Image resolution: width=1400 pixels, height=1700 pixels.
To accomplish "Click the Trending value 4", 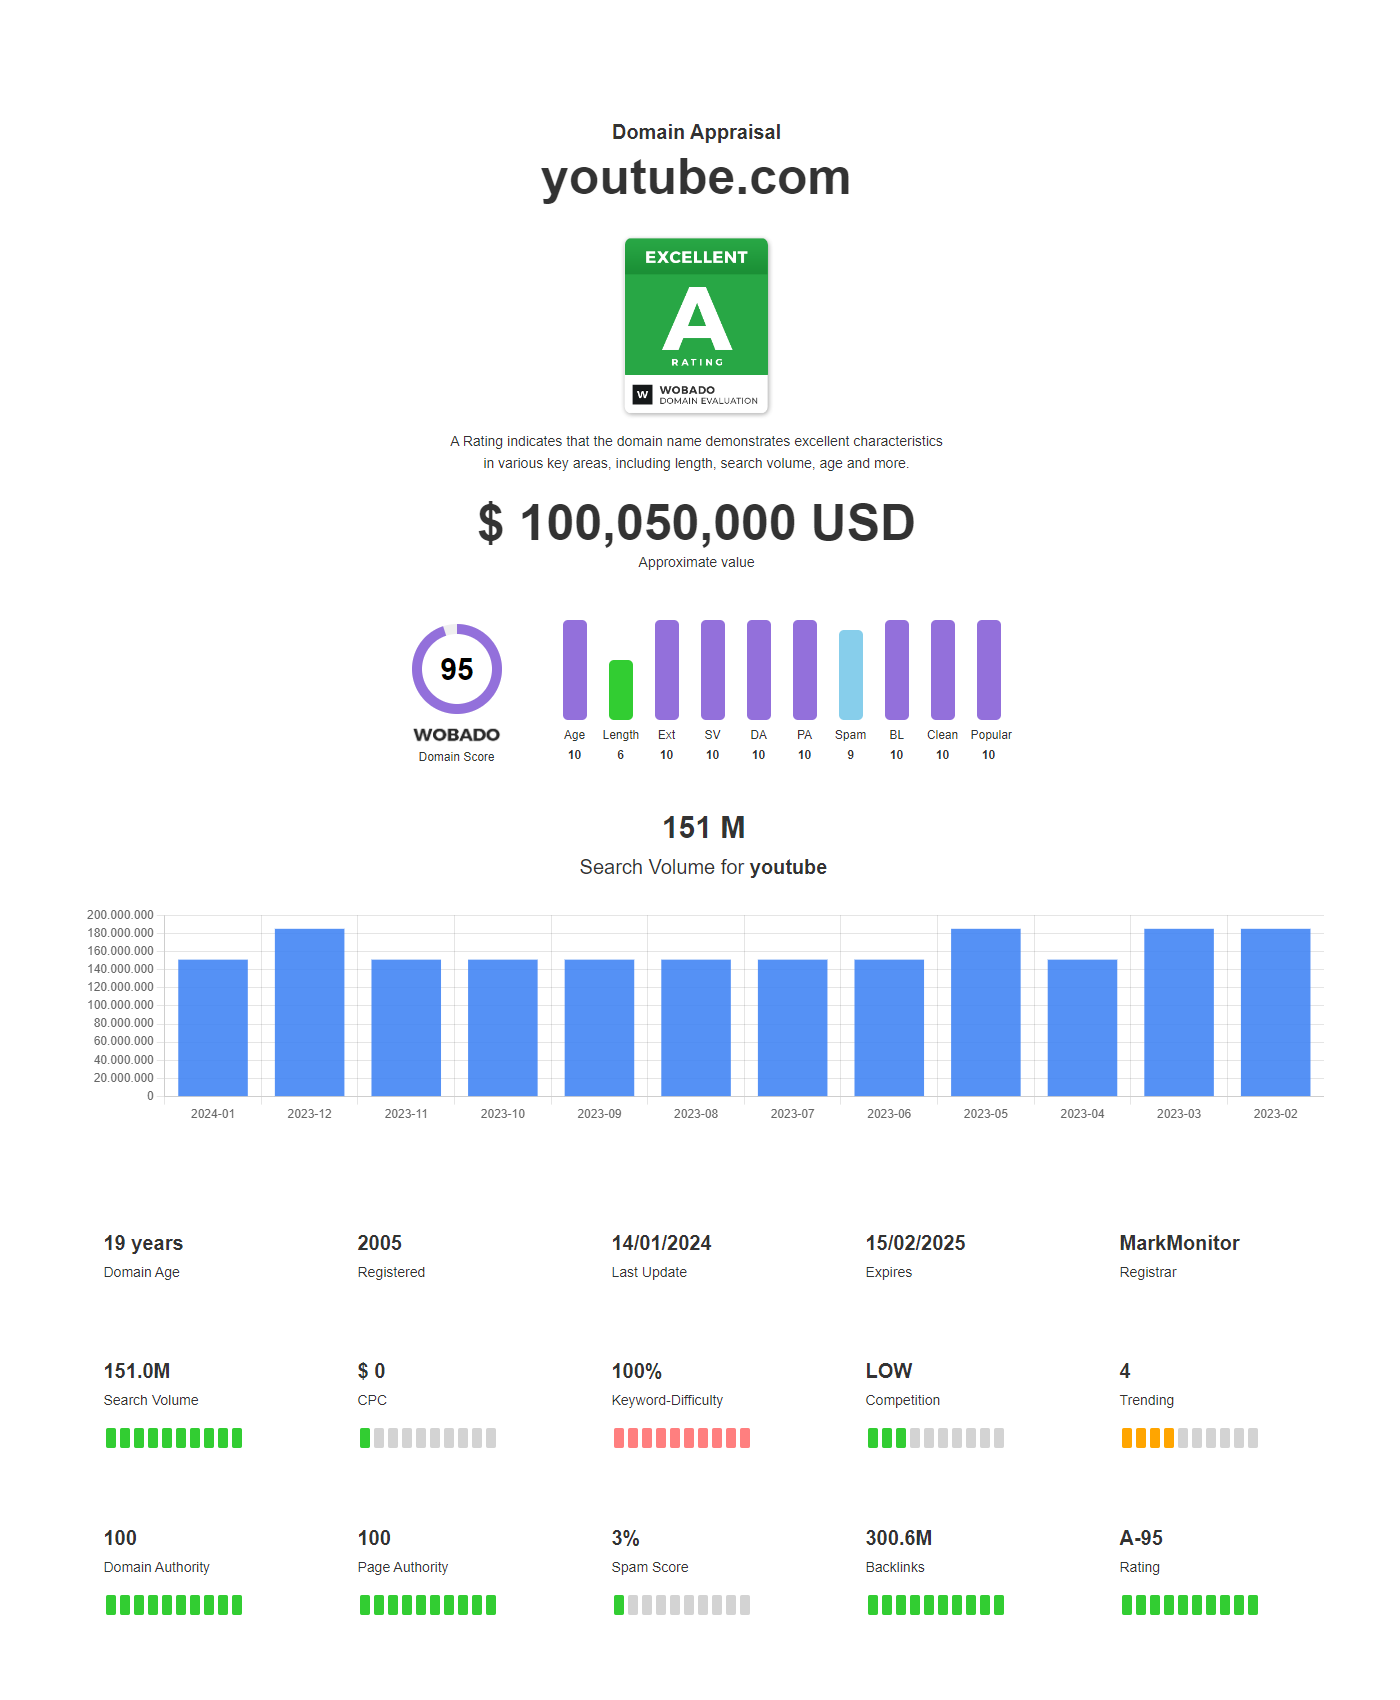I will pos(1125,1371).
